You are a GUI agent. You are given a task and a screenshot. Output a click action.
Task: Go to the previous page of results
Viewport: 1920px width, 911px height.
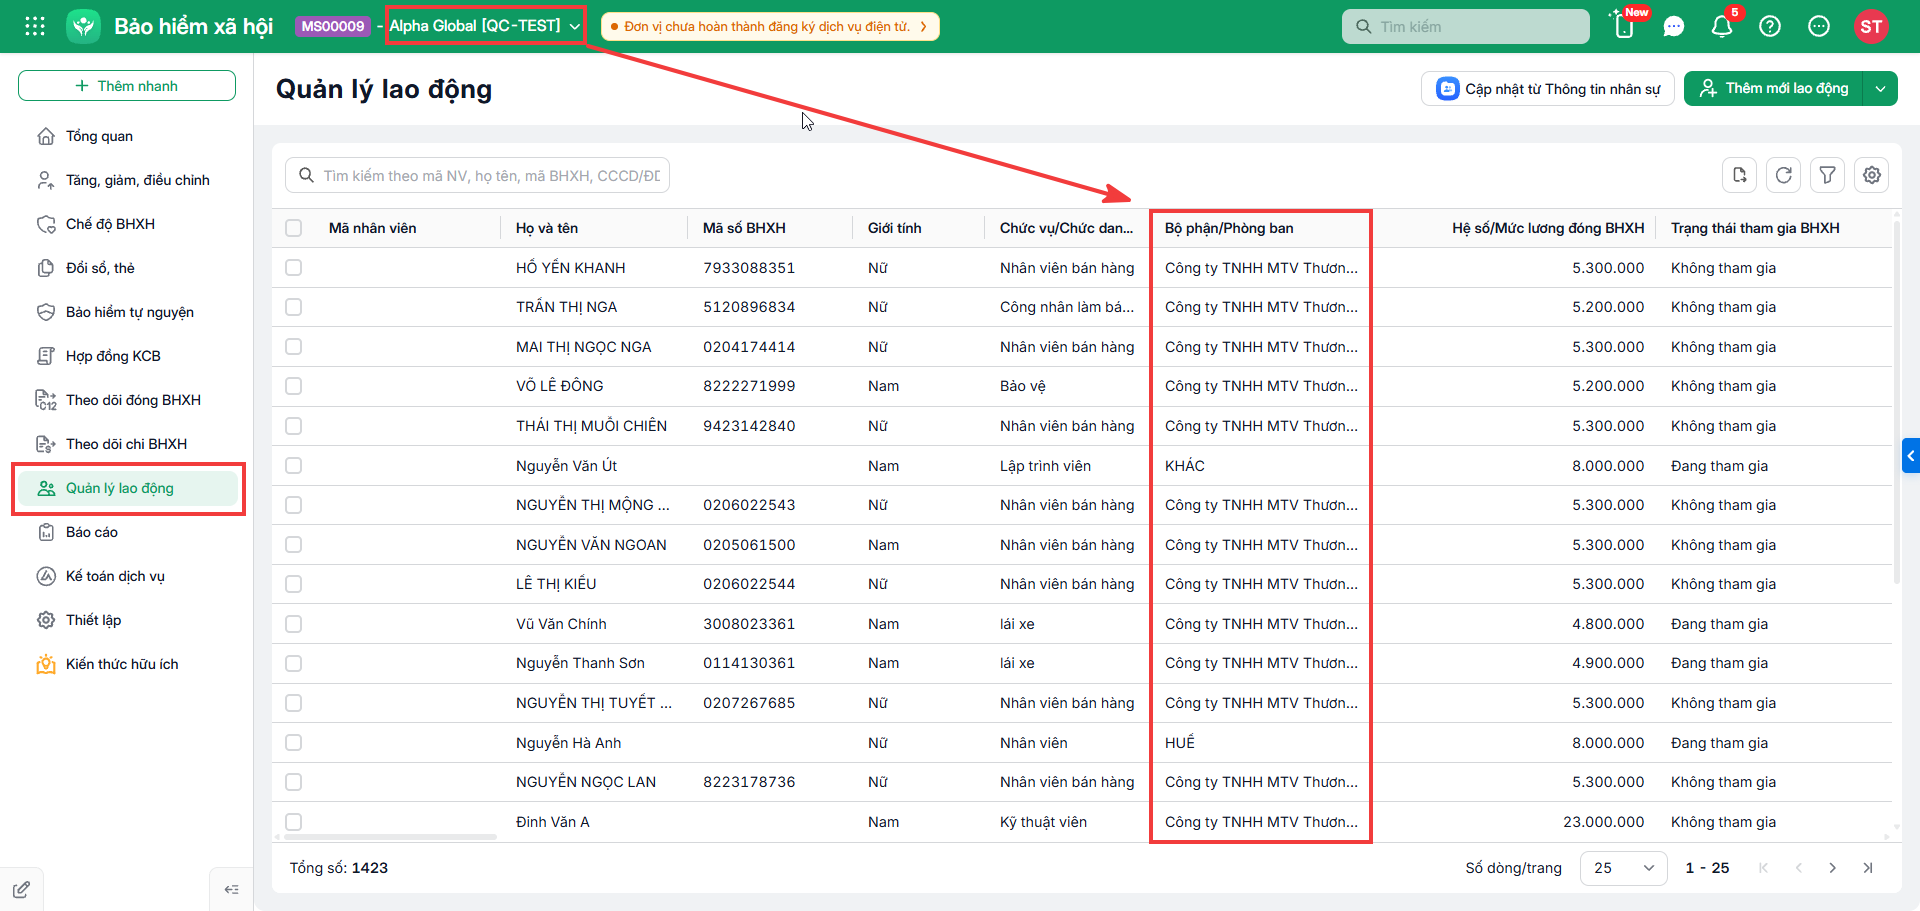[1798, 868]
